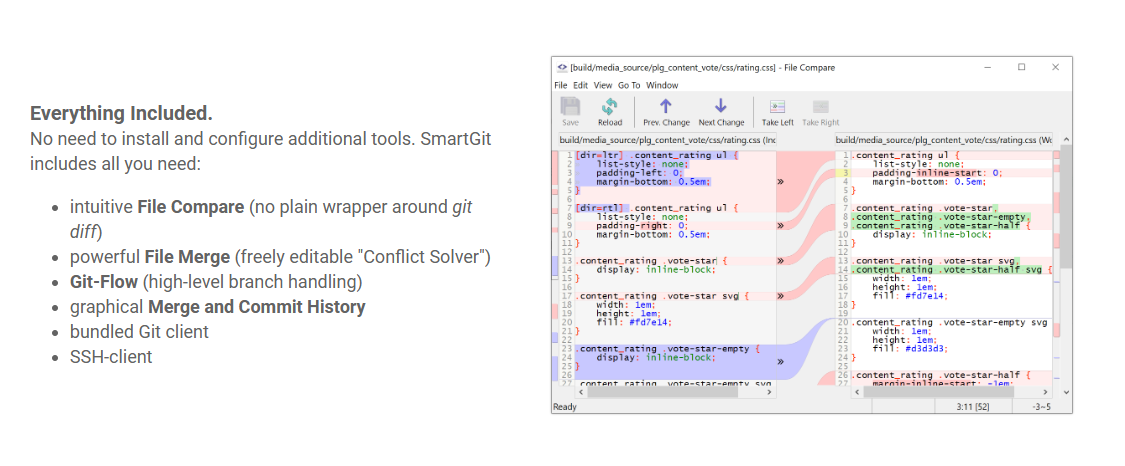Click padding-inline-start: 0; in right pane
The width and height of the screenshot is (1125, 466).
click(937, 173)
